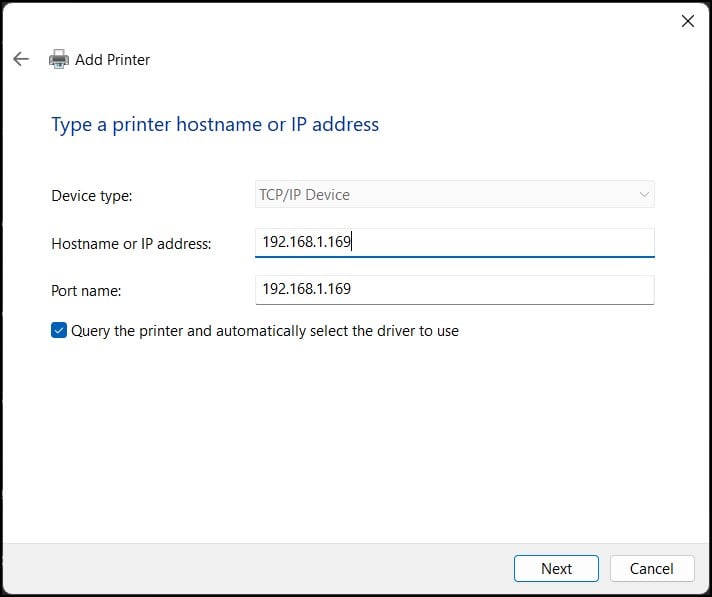The image size is (712, 597).
Task: Click the 'Device type:' label
Action: tap(92, 196)
